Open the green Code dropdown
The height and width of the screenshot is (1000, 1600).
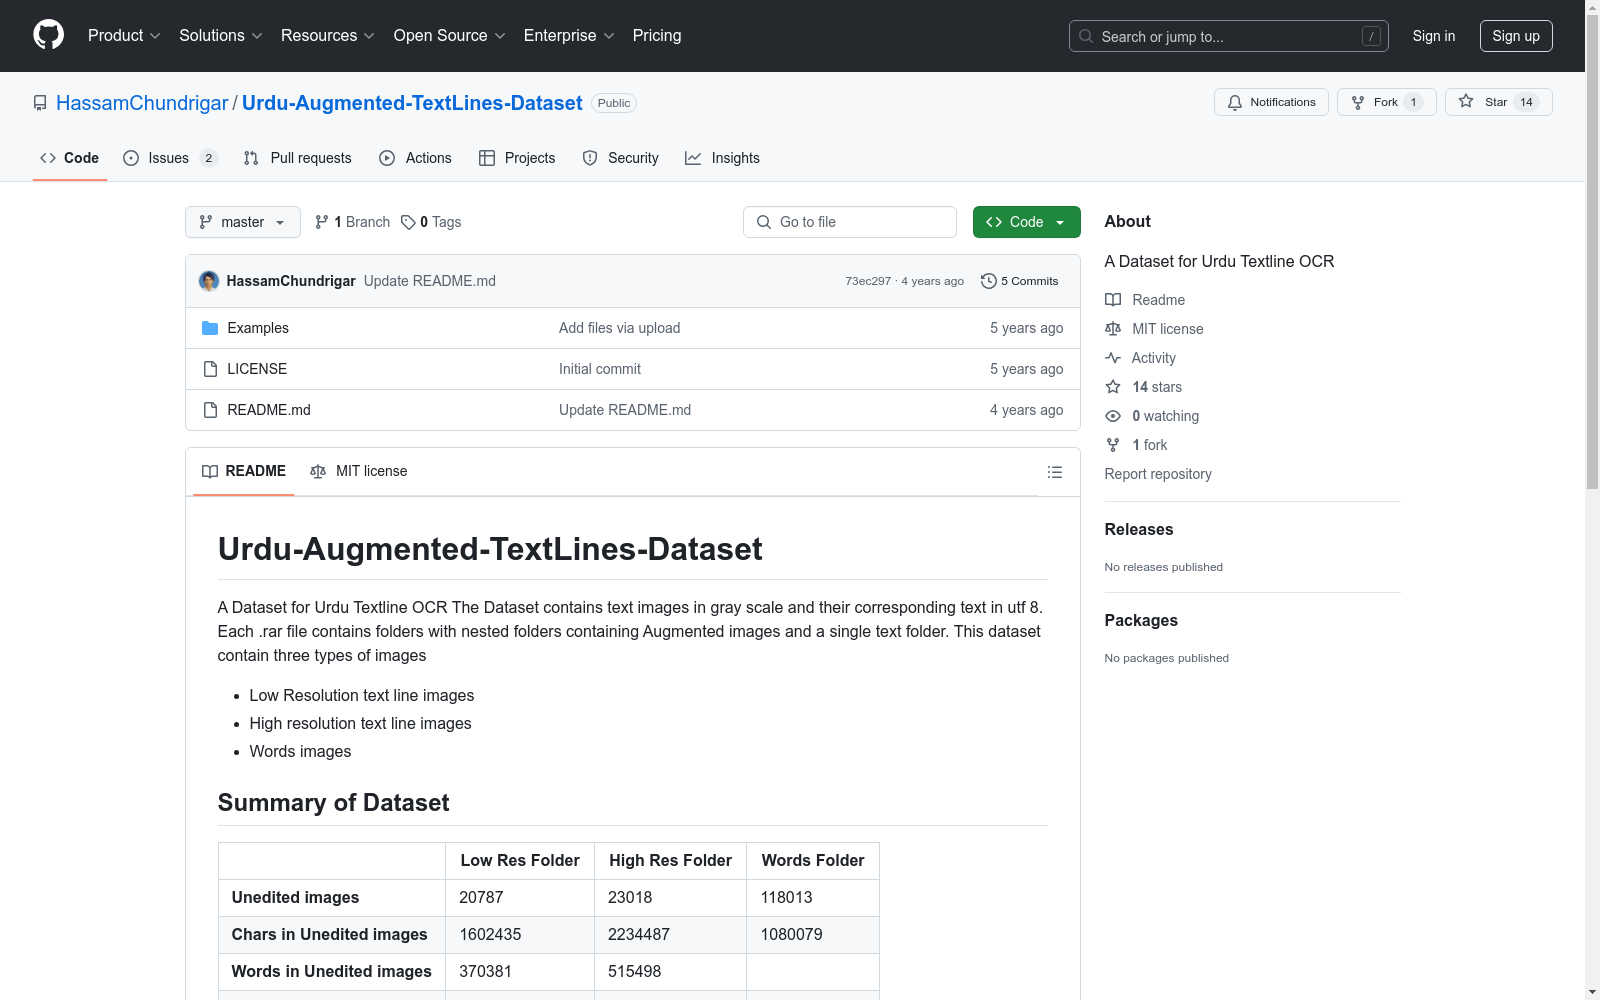pos(1026,222)
